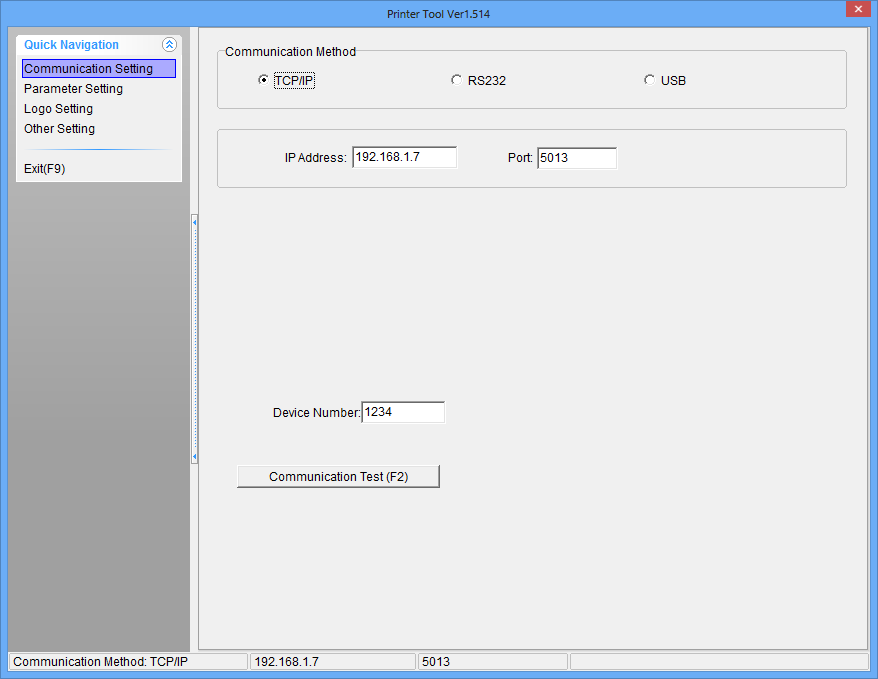Screen dimensions: 878x679
Task: Switch communication method to USB
Action: [649, 80]
